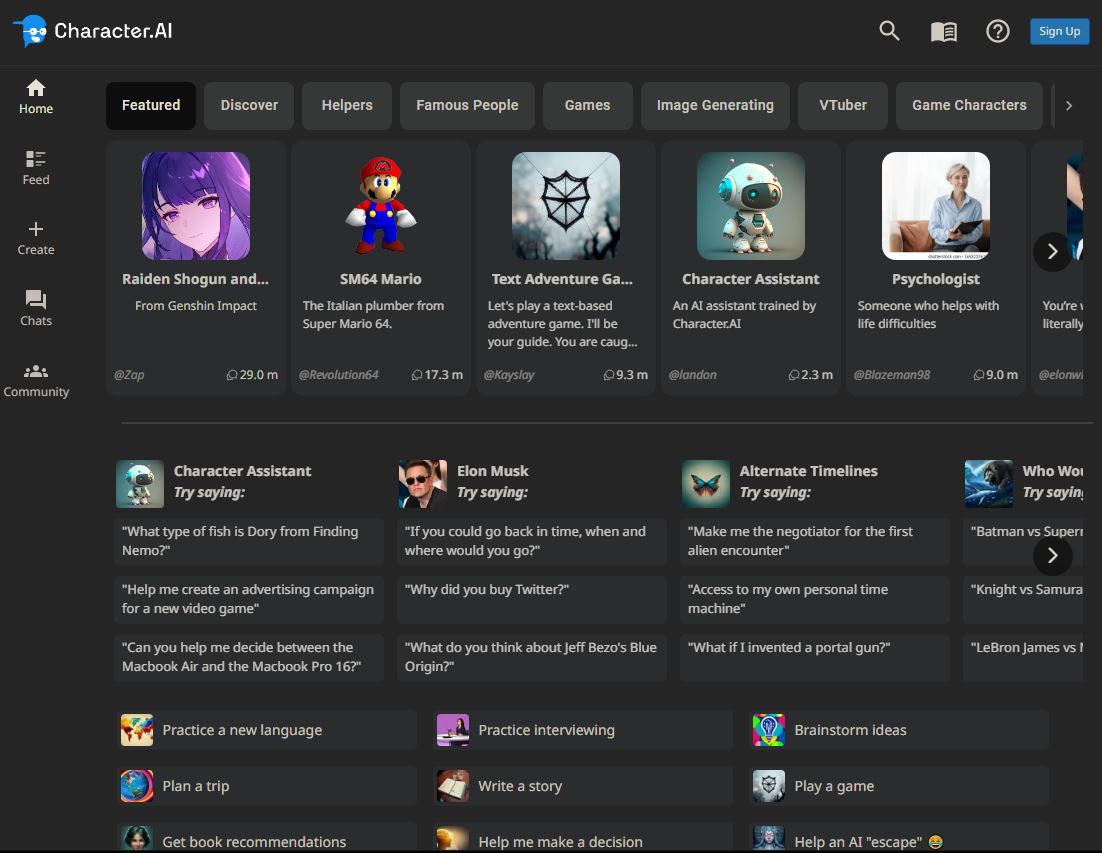Open the Psychologist card photo

[935, 206]
